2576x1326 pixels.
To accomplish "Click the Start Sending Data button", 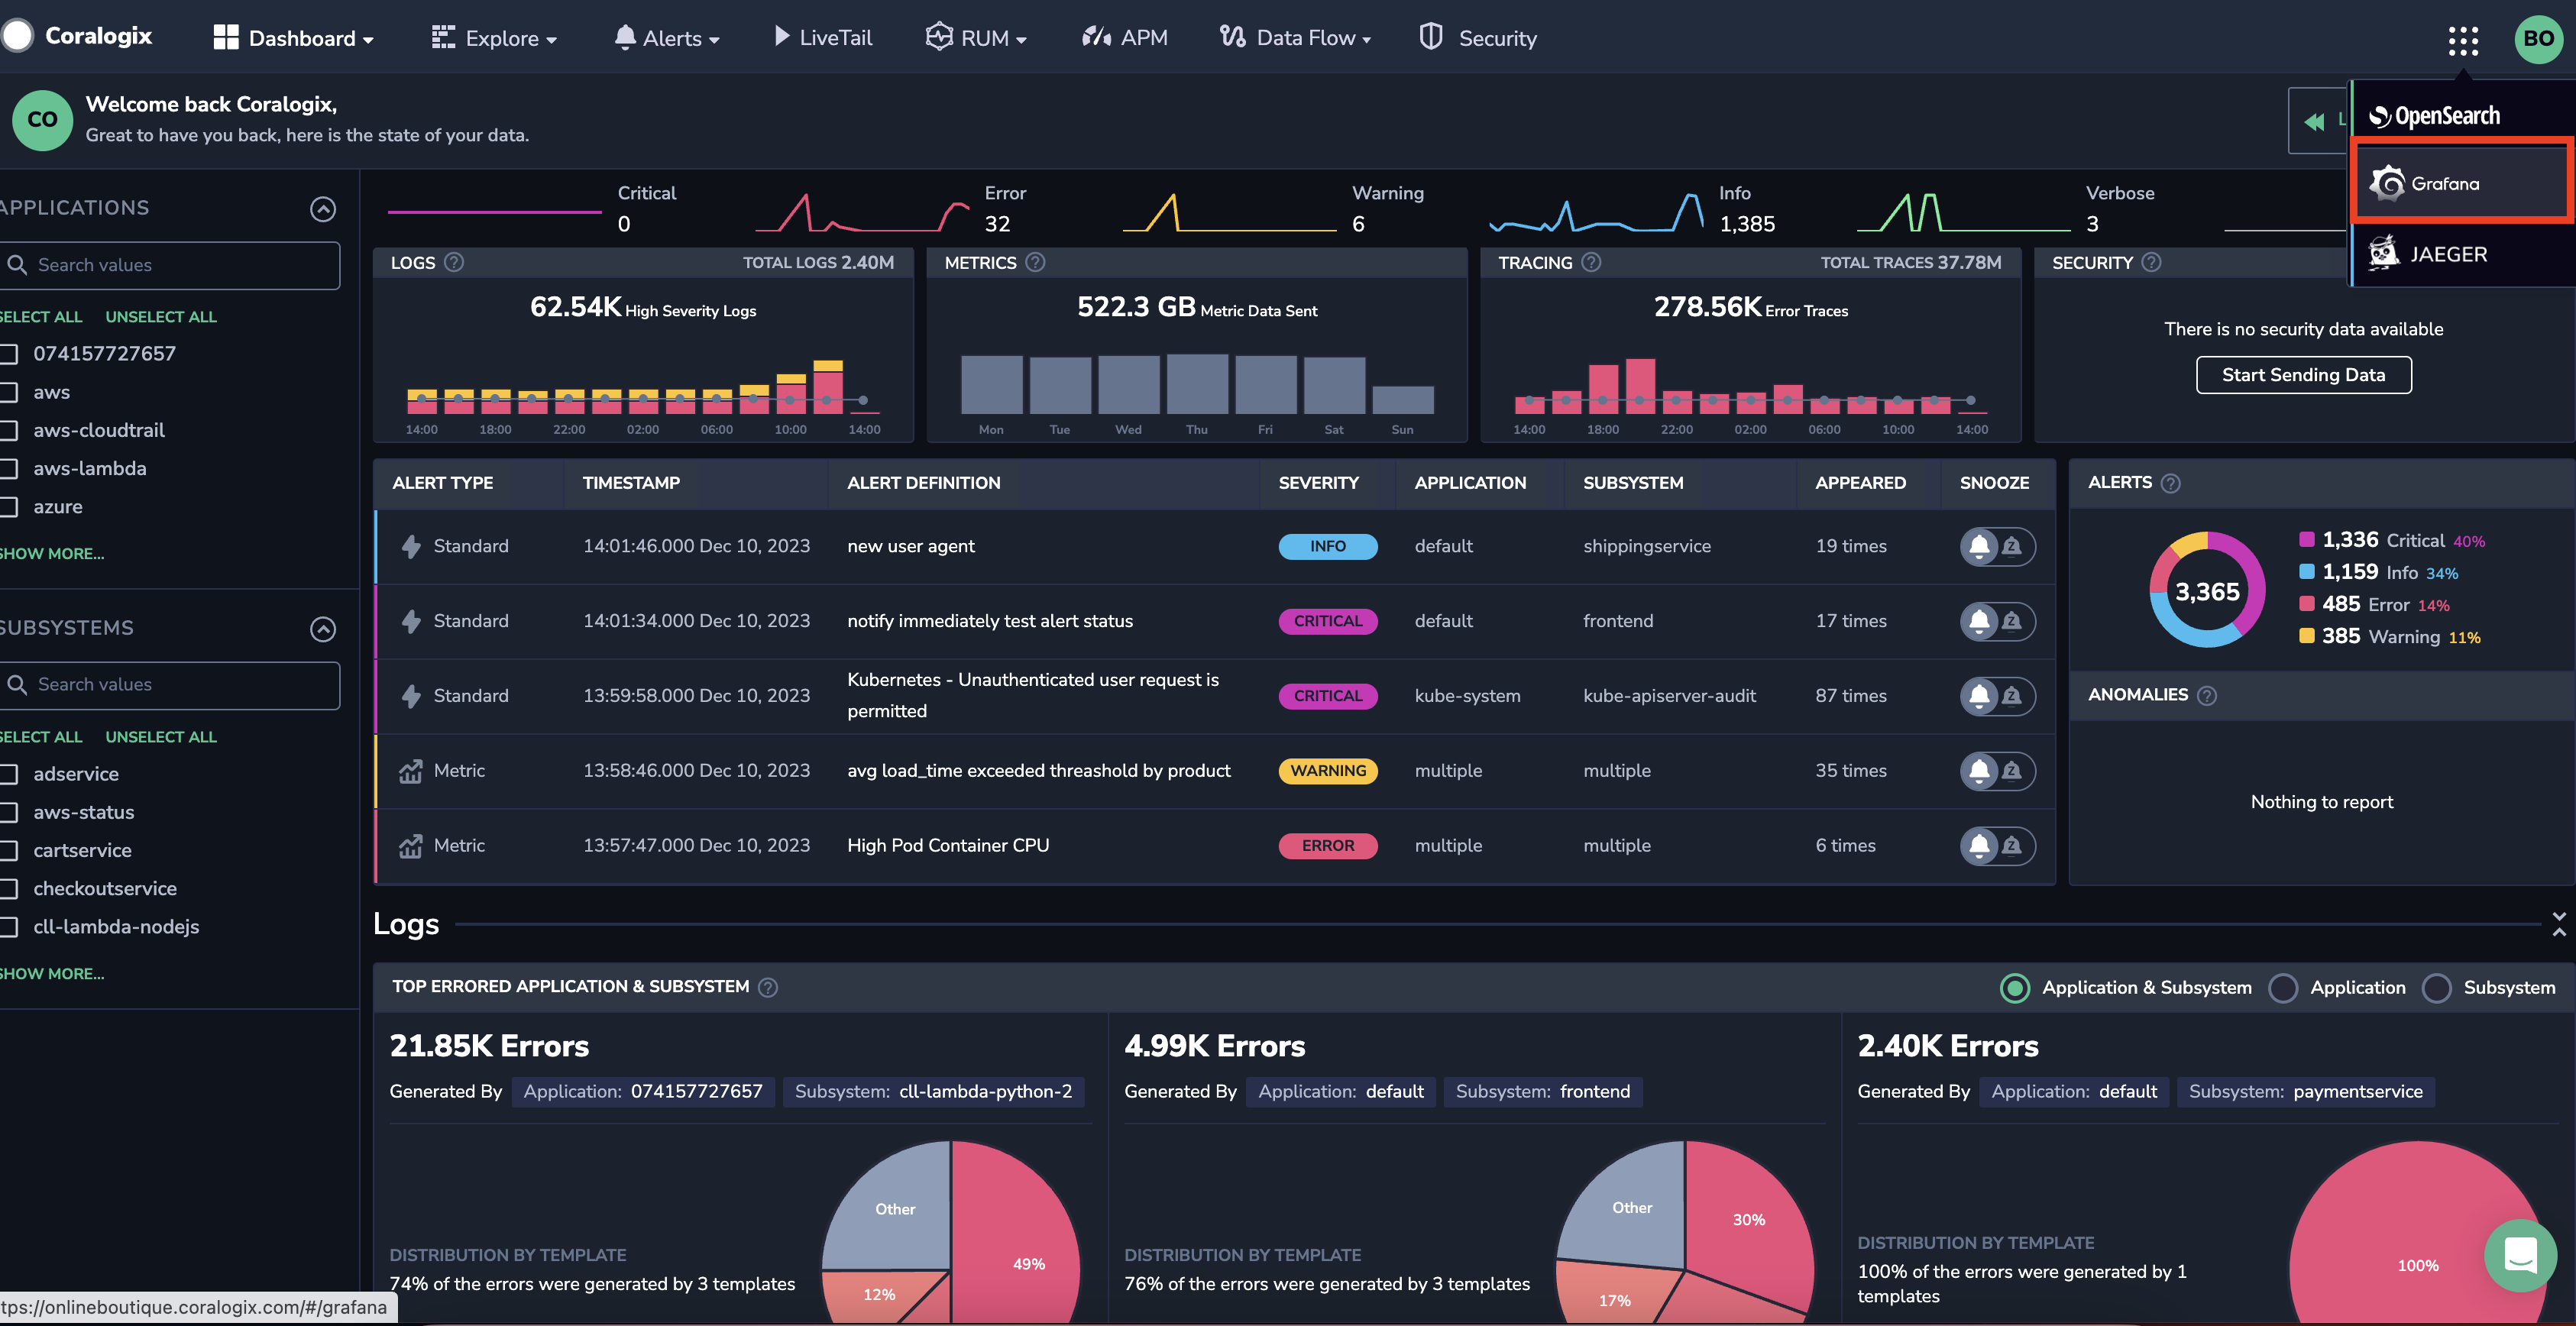I will [x=2303, y=375].
